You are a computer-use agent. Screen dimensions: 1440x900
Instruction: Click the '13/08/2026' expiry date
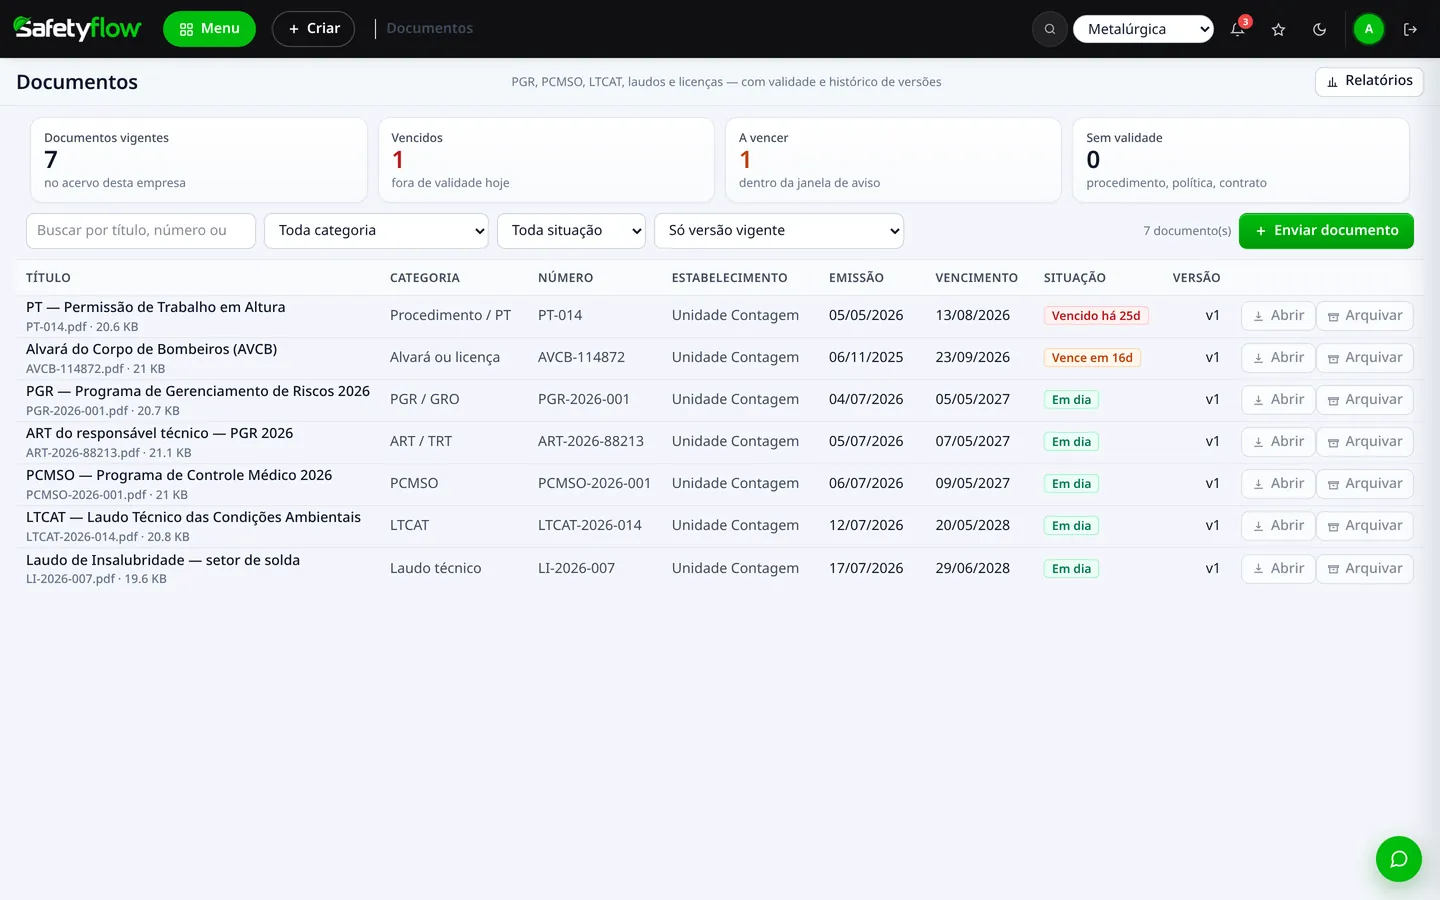(973, 315)
